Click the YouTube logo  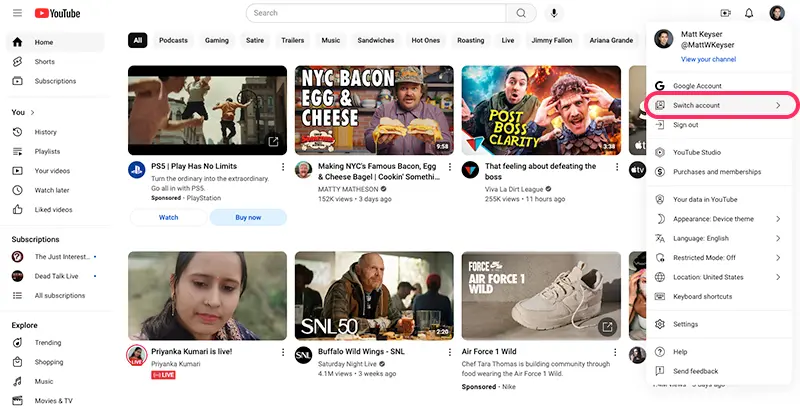tap(60, 13)
